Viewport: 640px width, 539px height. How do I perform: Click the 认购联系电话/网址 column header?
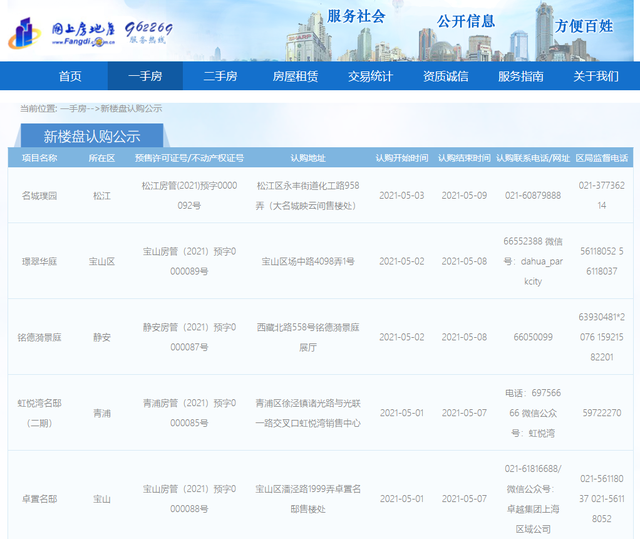click(533, 158)
